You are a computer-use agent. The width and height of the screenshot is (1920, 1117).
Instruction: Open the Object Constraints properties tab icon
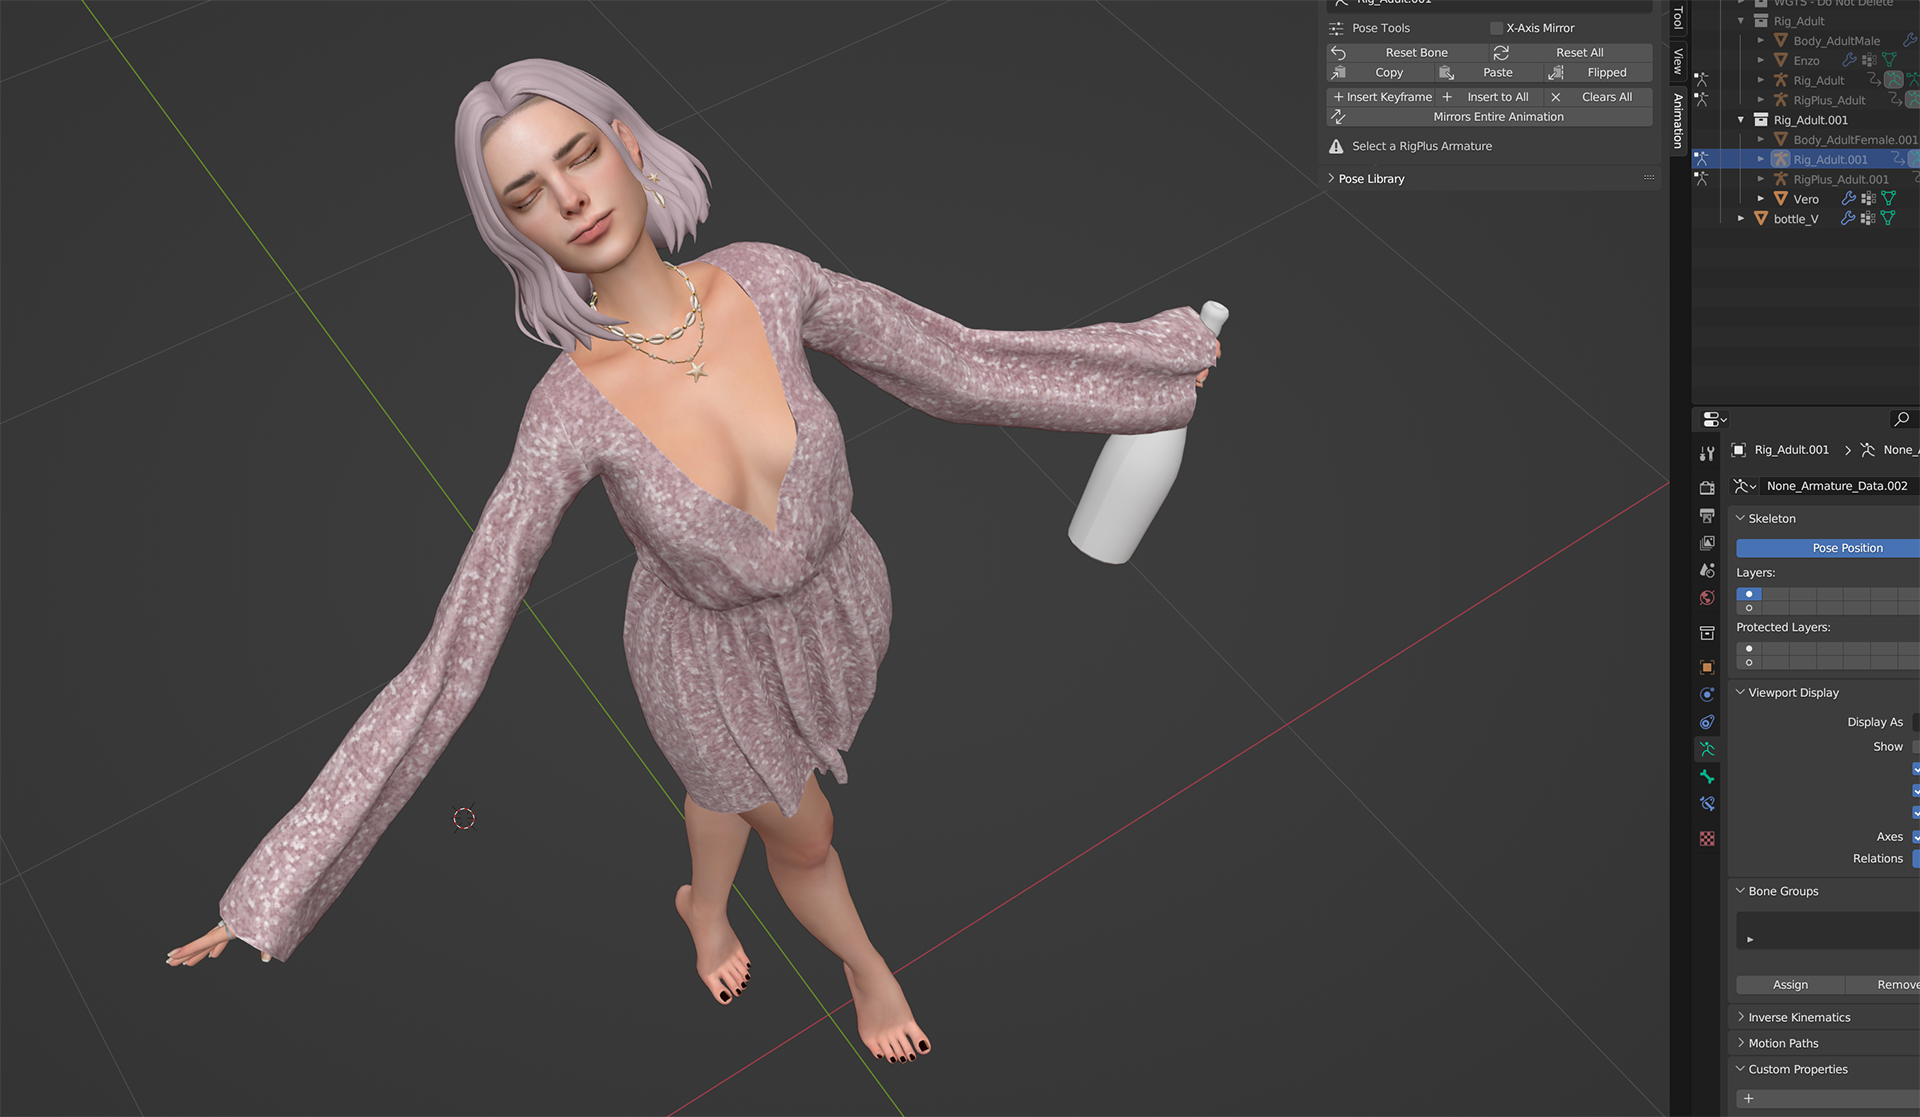click(1707, 722)
